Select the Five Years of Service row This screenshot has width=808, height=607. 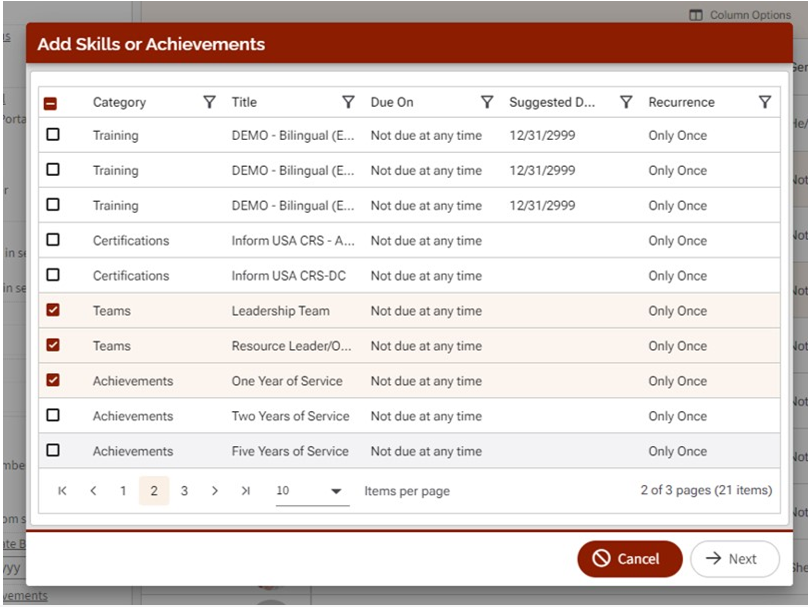pos(53,450)
